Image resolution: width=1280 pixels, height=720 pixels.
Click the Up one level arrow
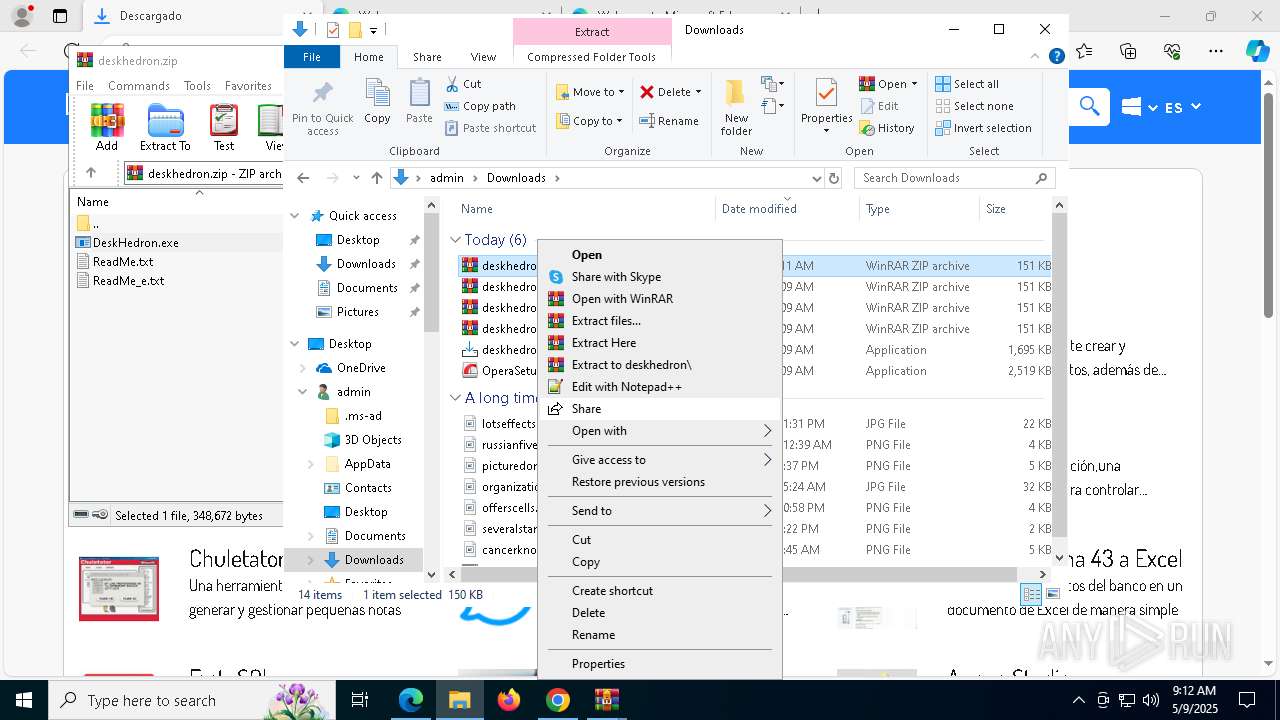pos(376,178)
